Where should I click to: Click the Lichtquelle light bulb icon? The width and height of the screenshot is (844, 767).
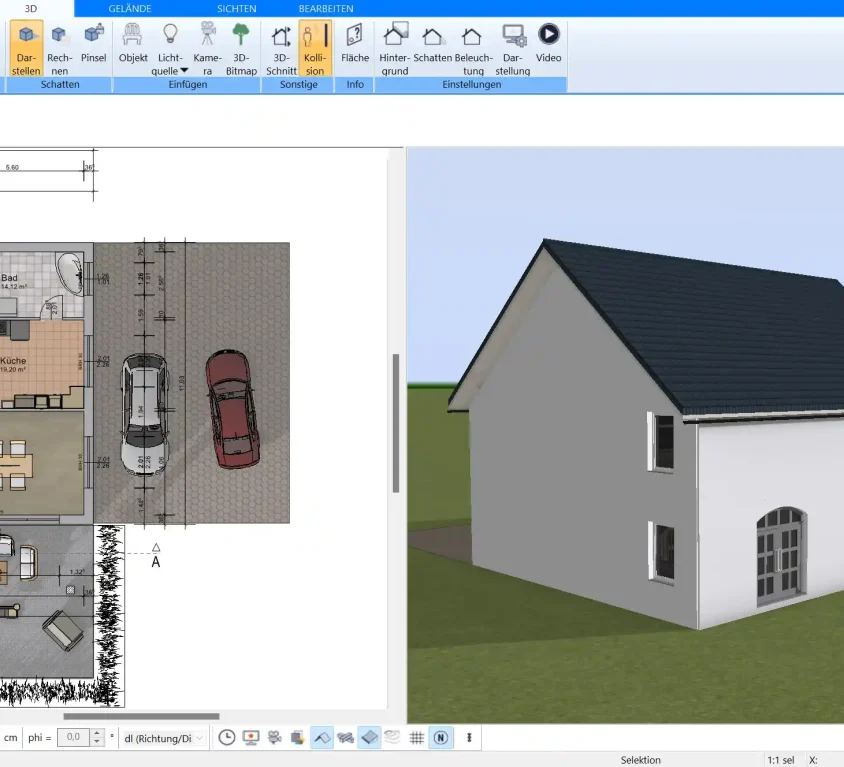170,33
